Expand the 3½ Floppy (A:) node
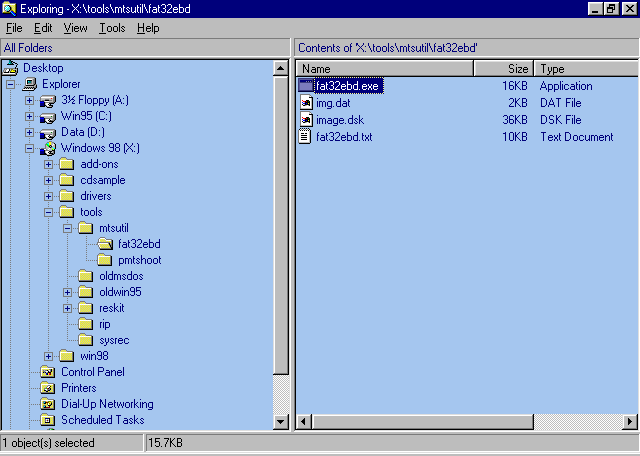 pos(29,100)
